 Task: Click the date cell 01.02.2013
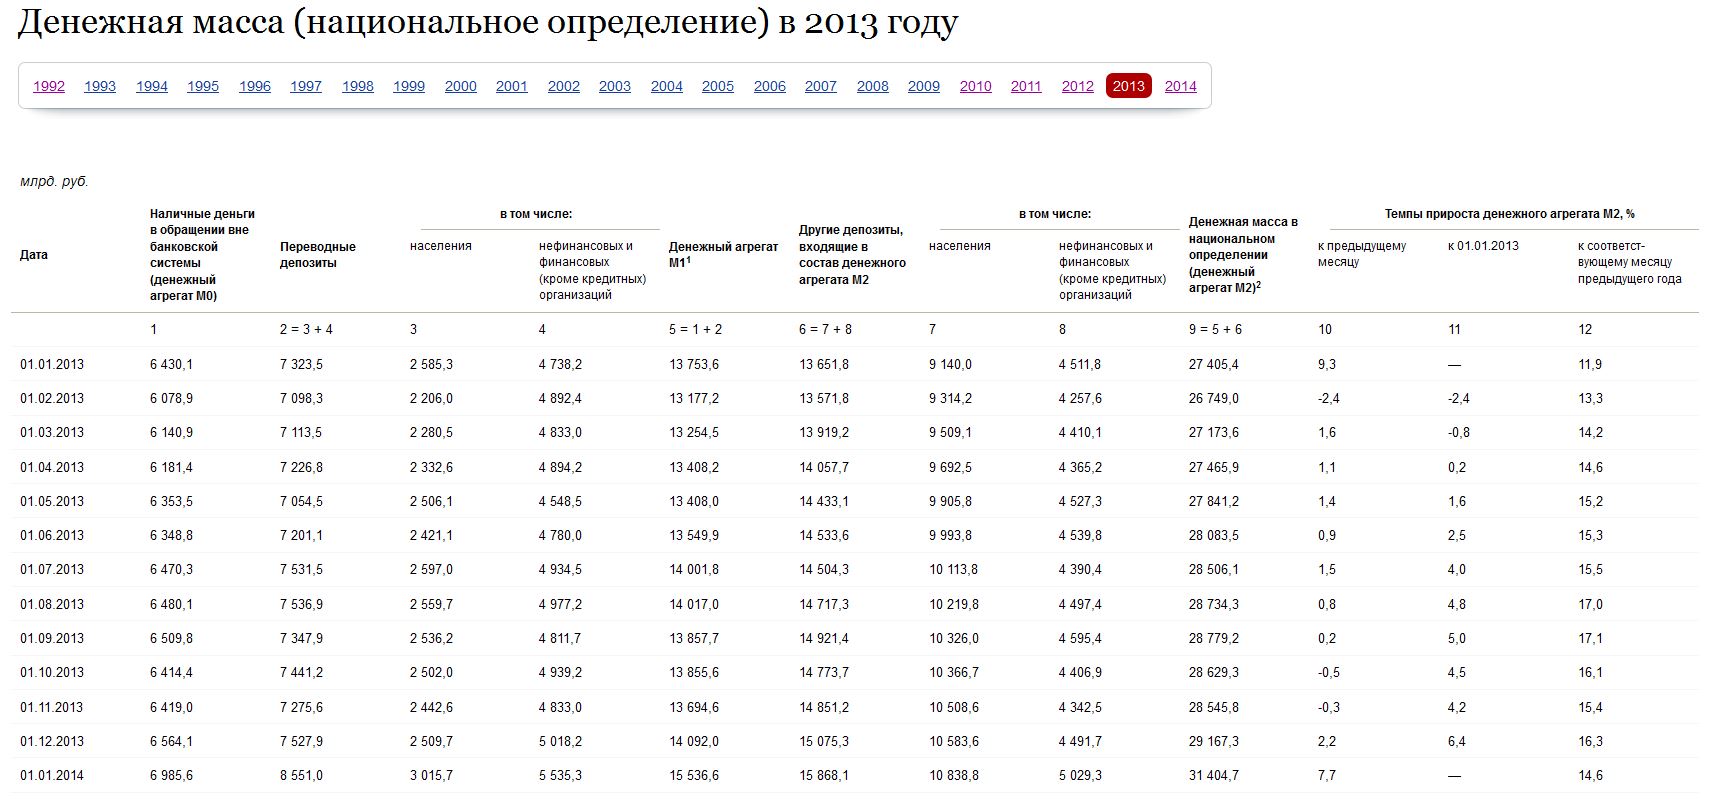[52, 398]
